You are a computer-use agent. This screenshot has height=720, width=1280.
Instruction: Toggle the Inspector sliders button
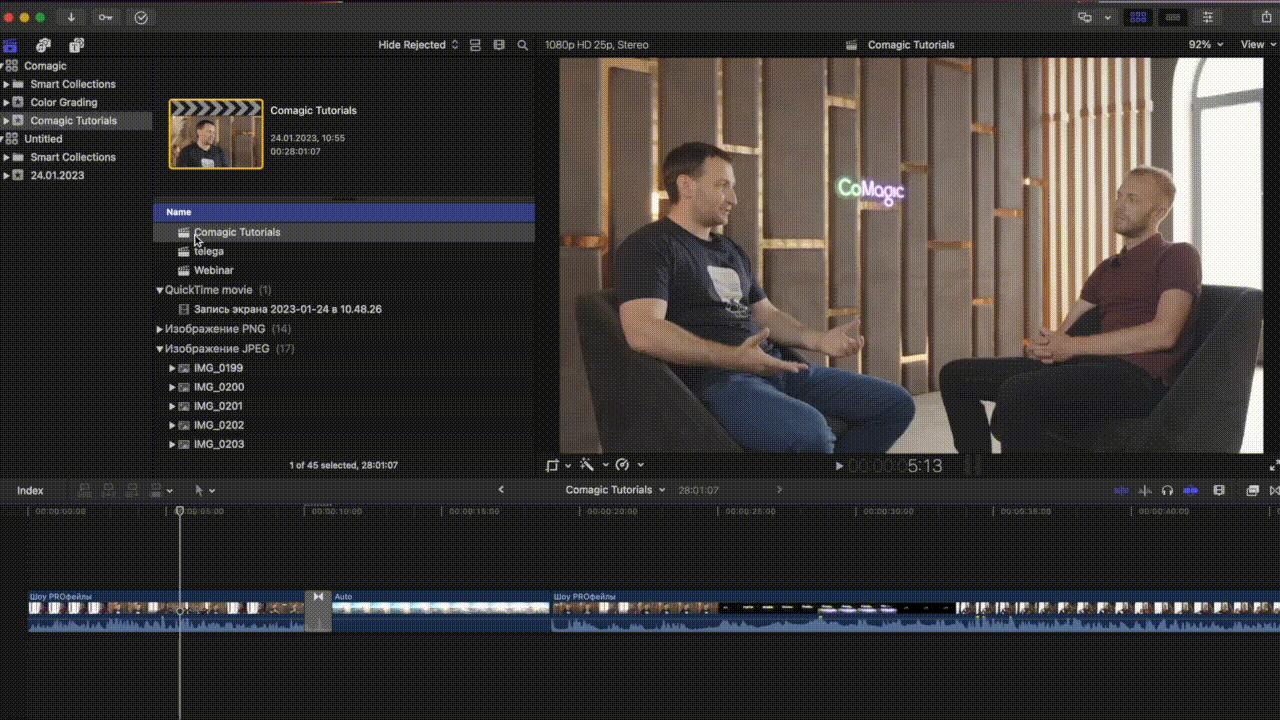(1208, 17)
